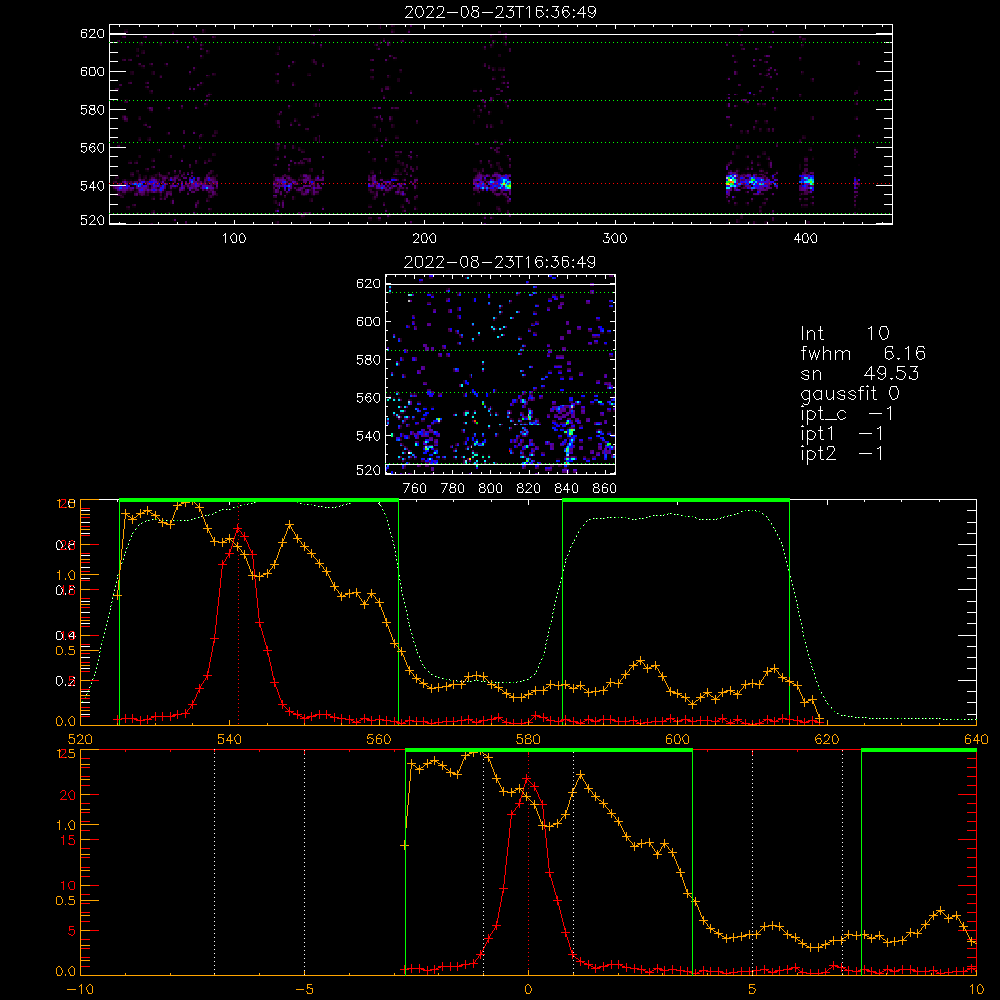Viewport: 1000px width, 1000px height.
Task: Click y-axis label 560 of the top spectrogram
Action: tap(92, 147)
